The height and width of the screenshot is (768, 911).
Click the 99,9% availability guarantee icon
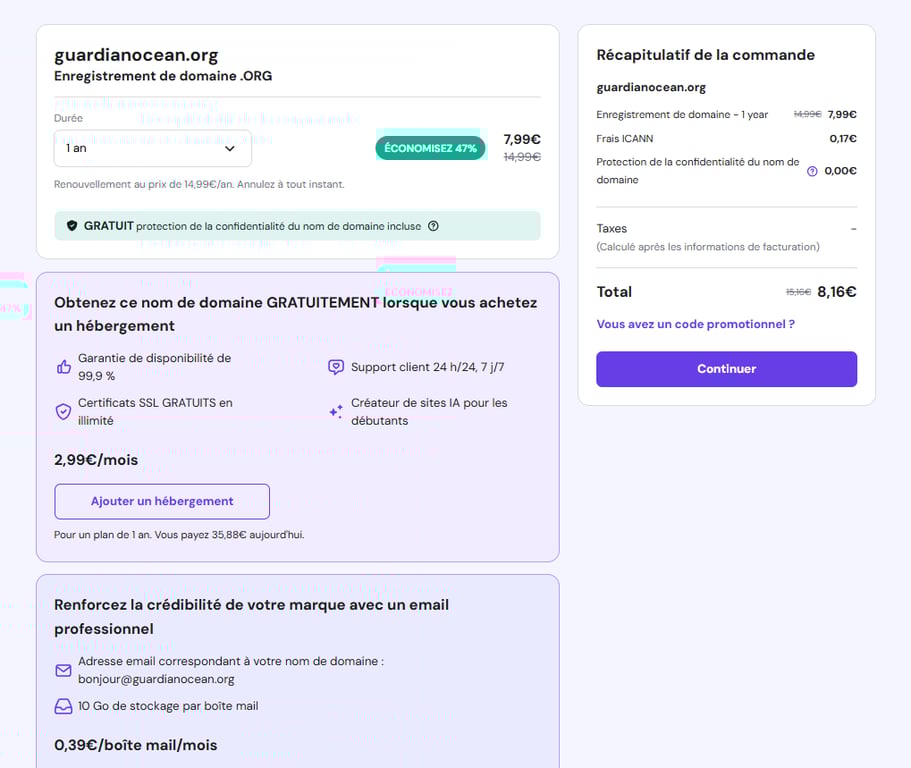point(62,364)
